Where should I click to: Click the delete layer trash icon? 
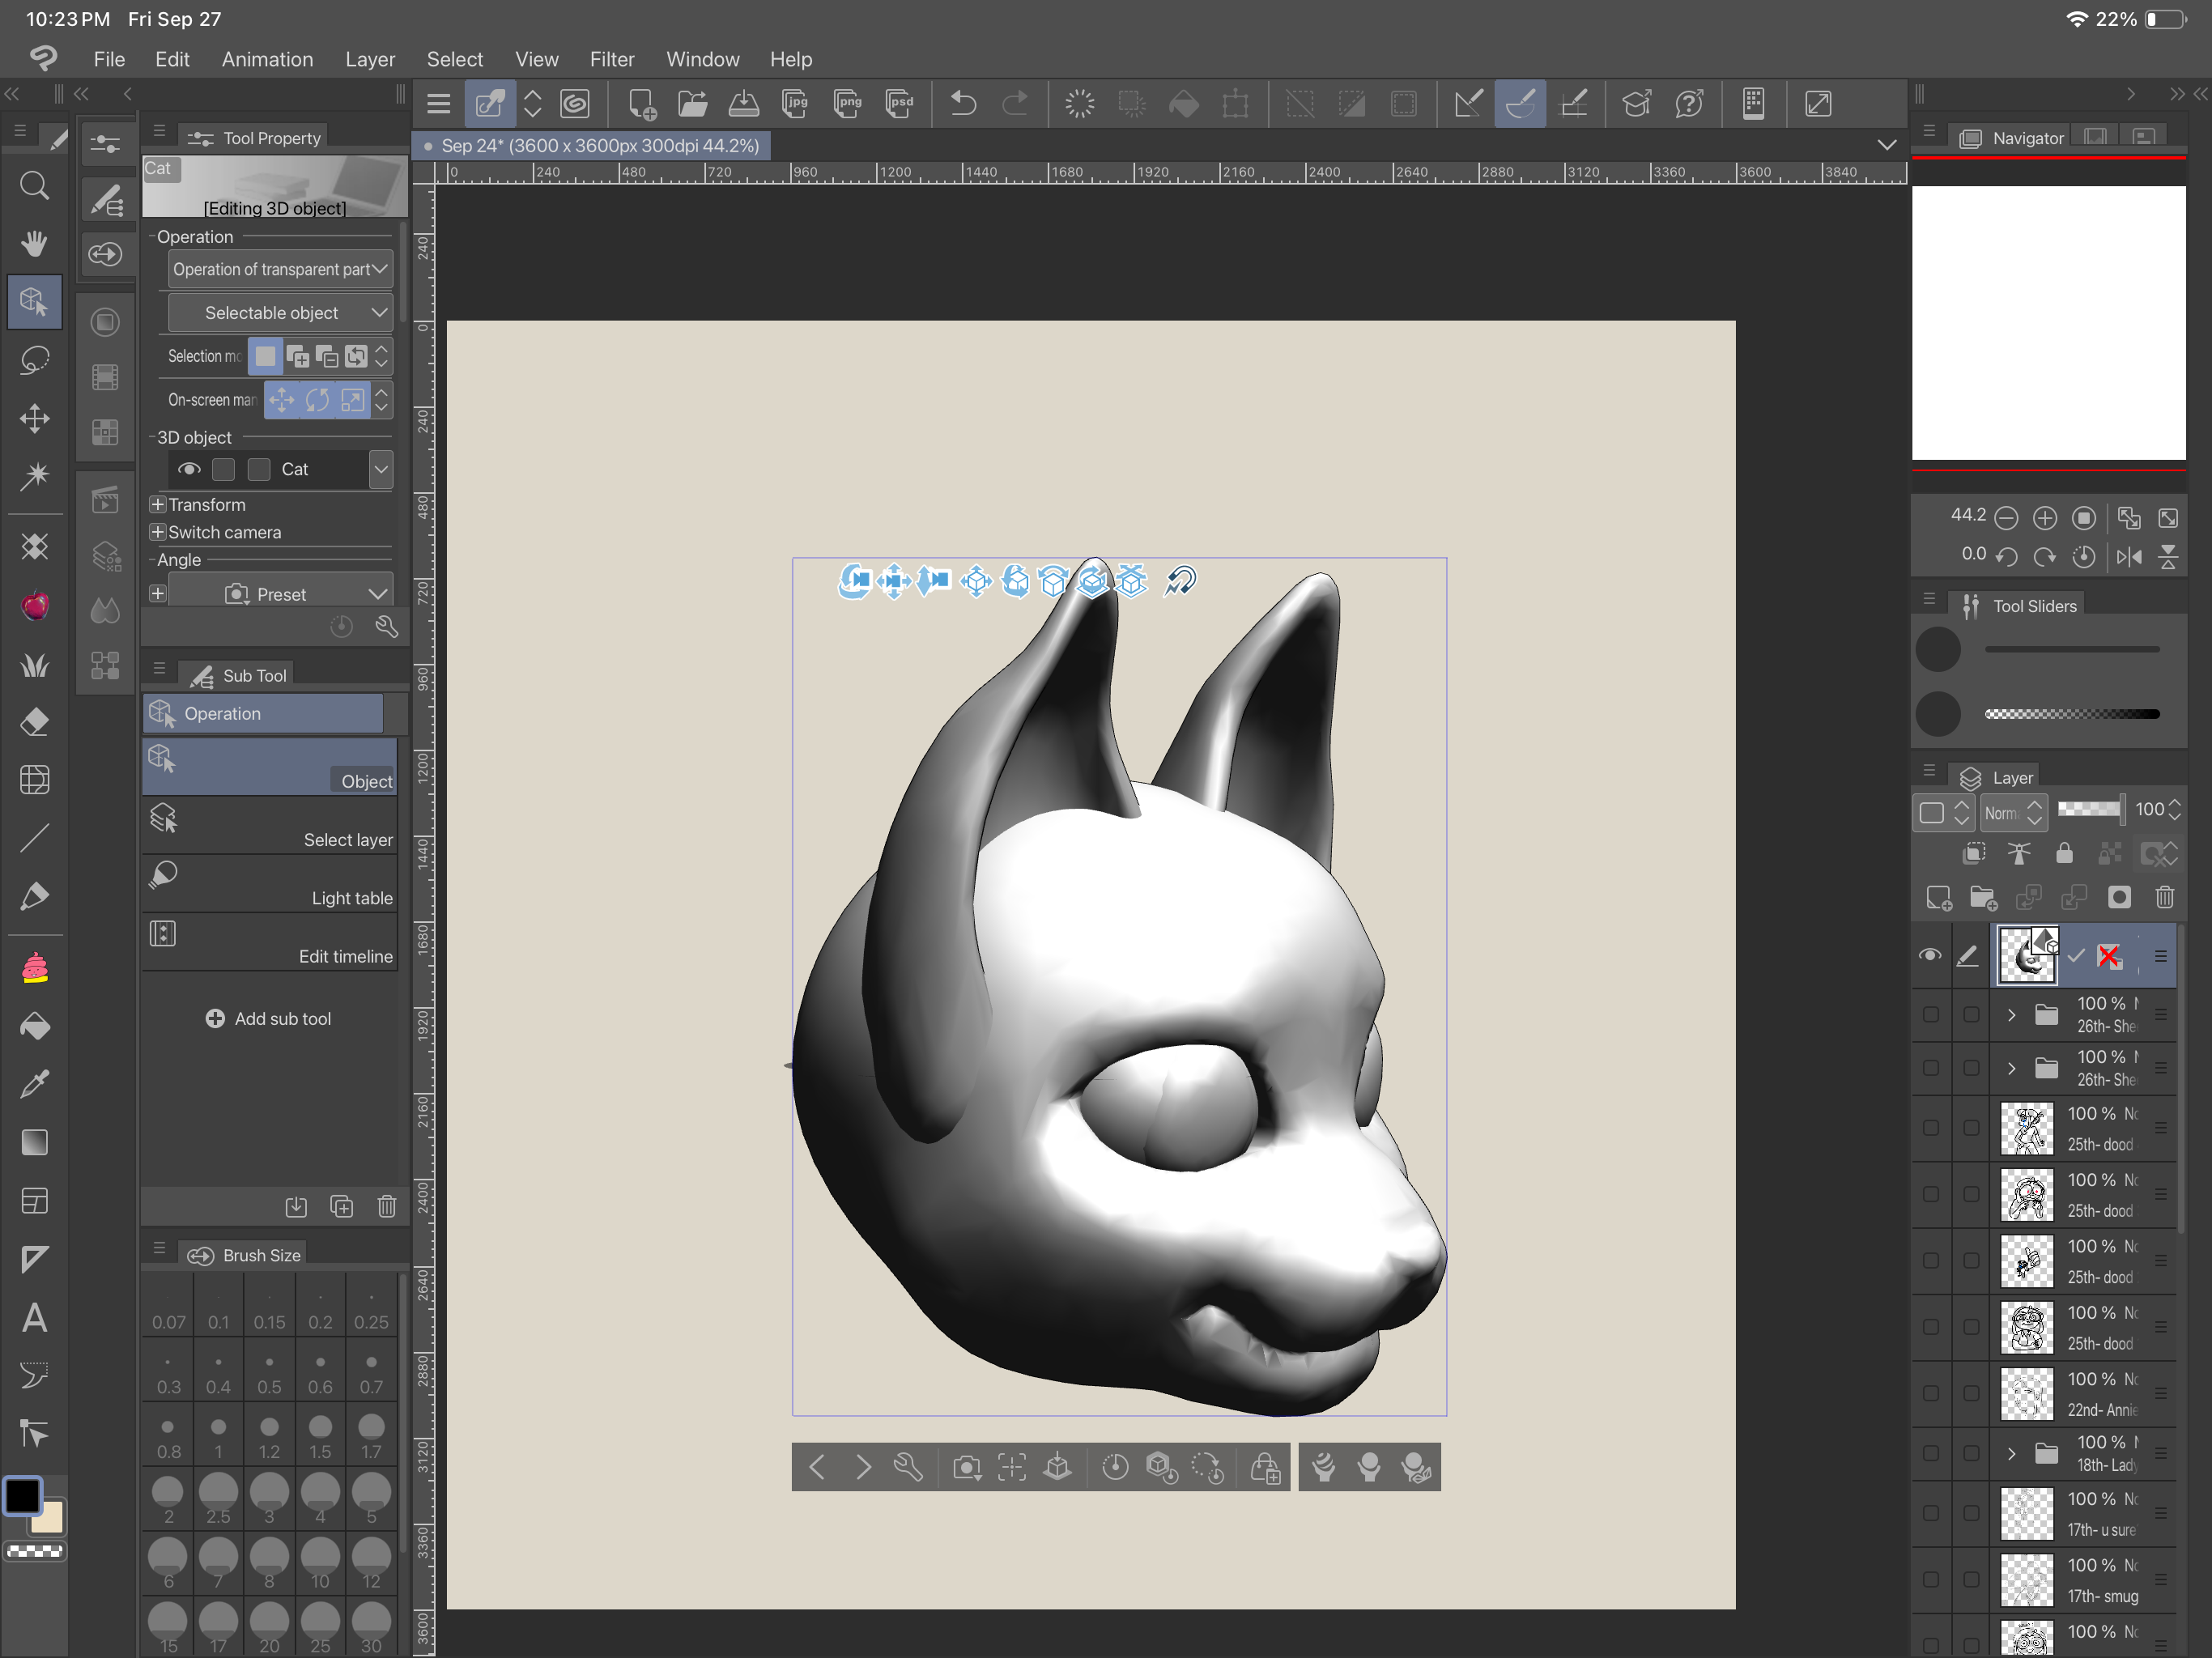tap(2164, 897)
